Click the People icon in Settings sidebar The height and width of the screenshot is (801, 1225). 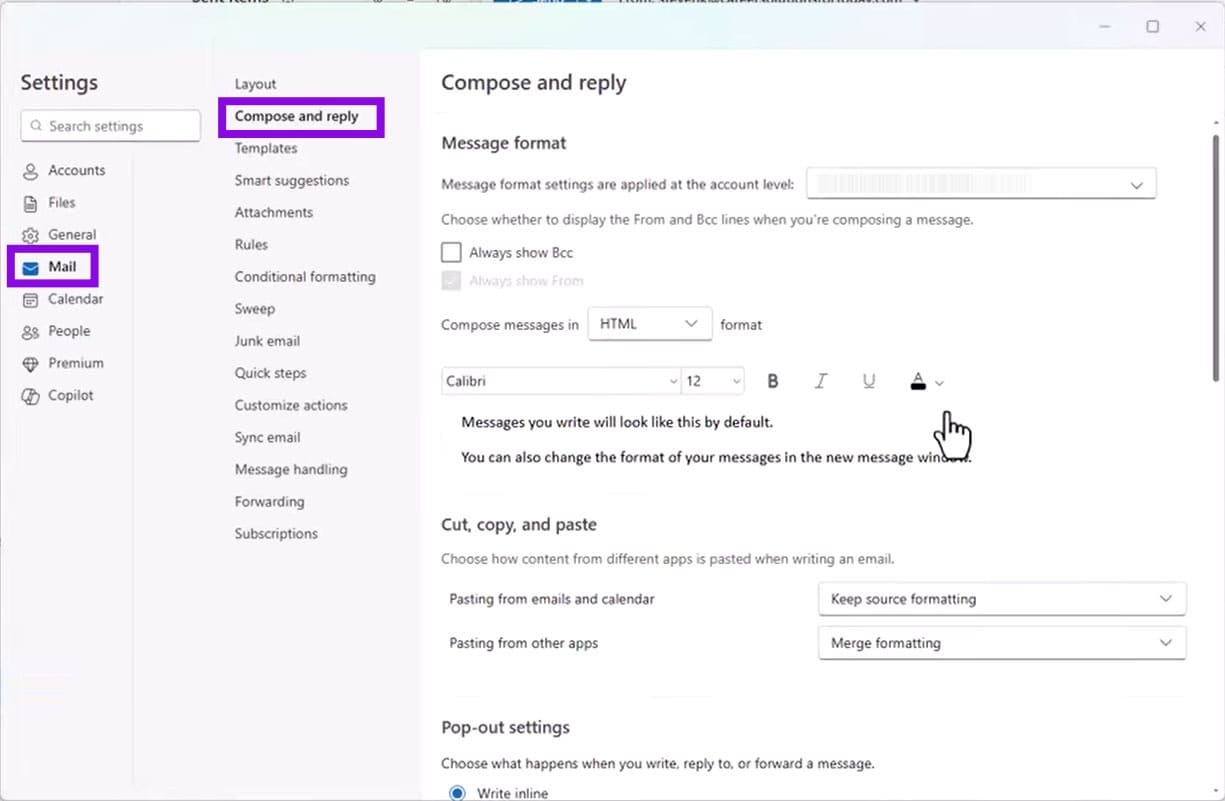click(x=30, y=331)
